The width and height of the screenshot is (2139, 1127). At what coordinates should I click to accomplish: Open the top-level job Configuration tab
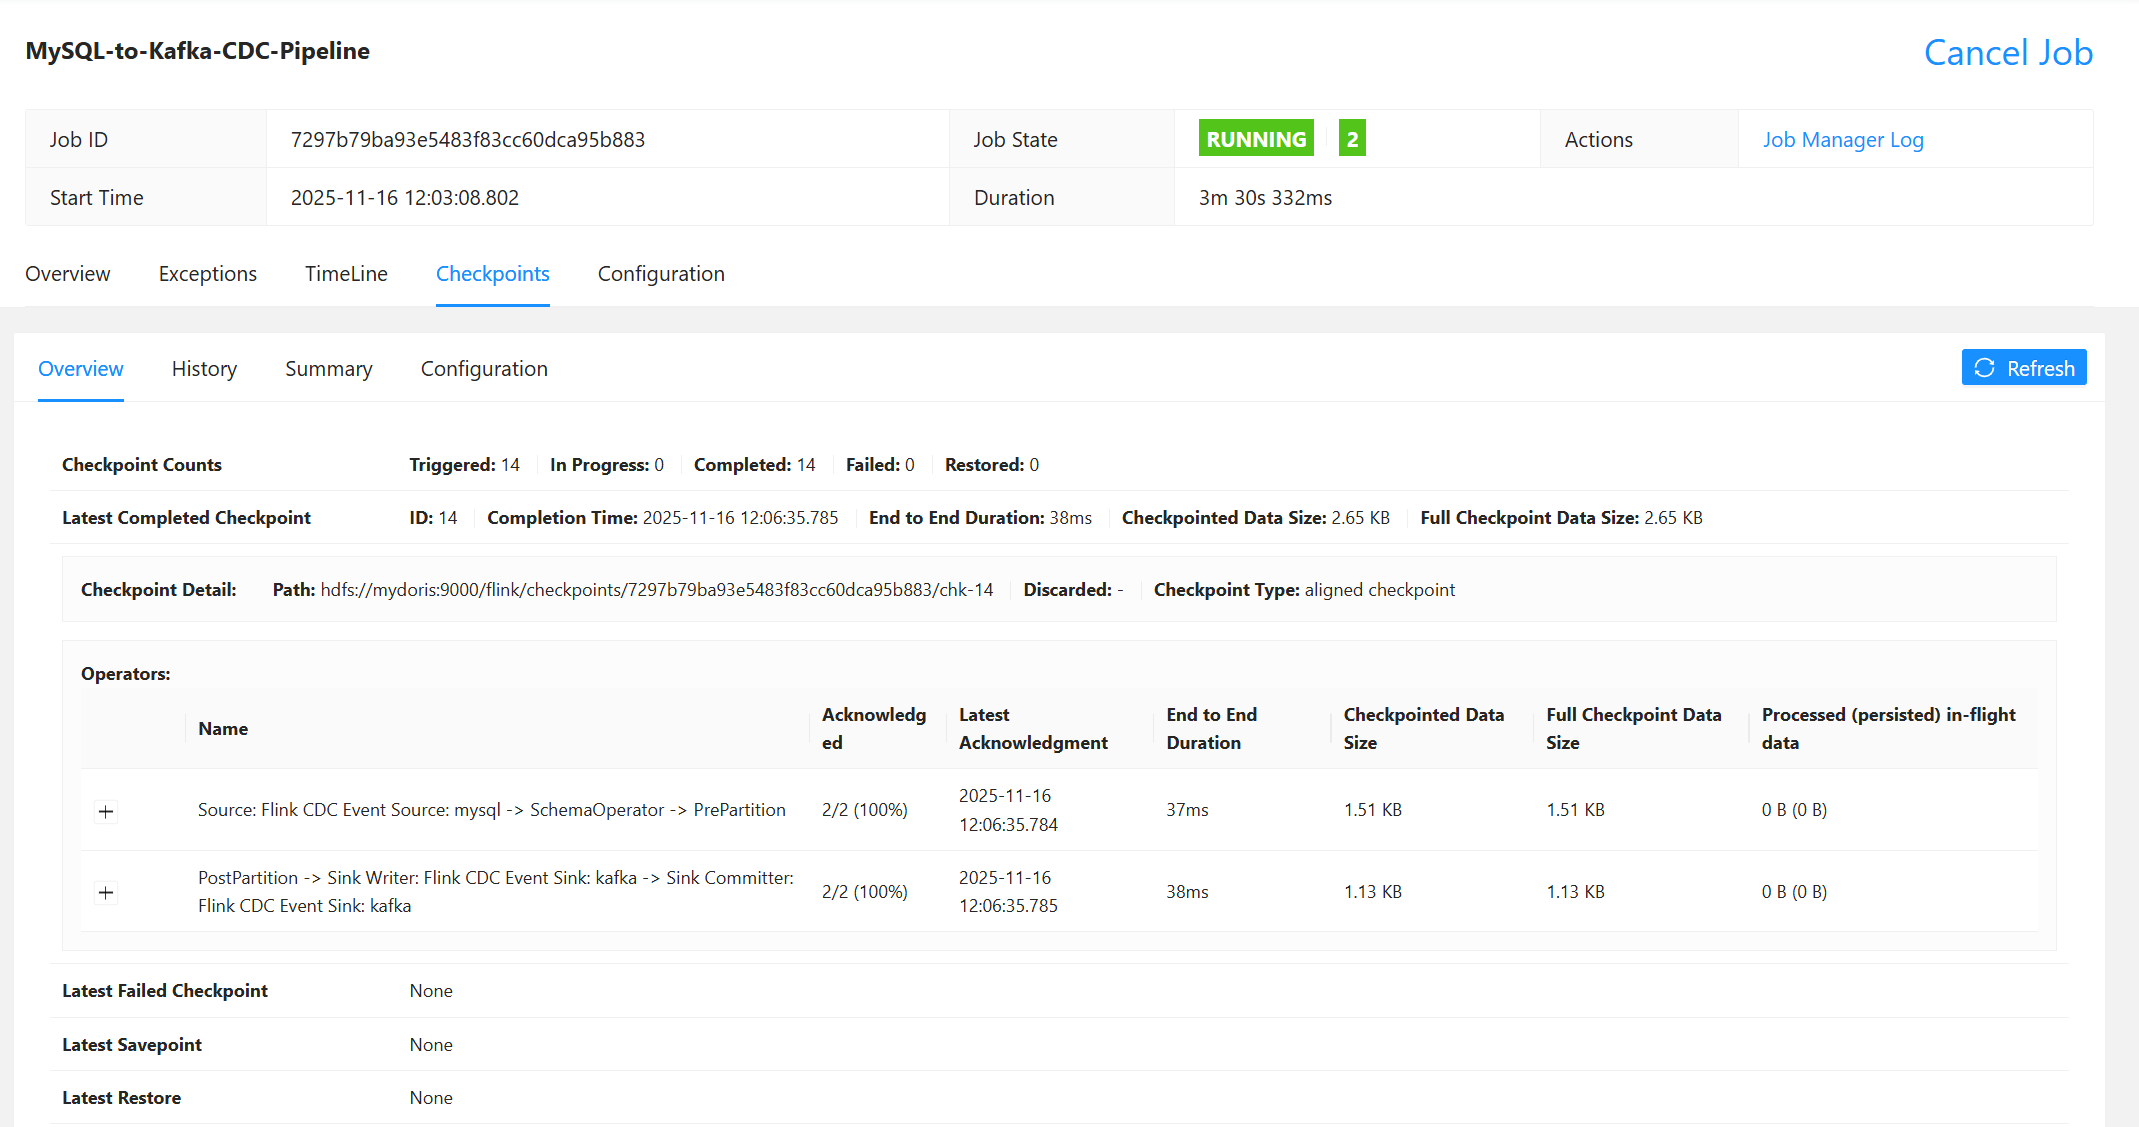click(x=660, y=274)
